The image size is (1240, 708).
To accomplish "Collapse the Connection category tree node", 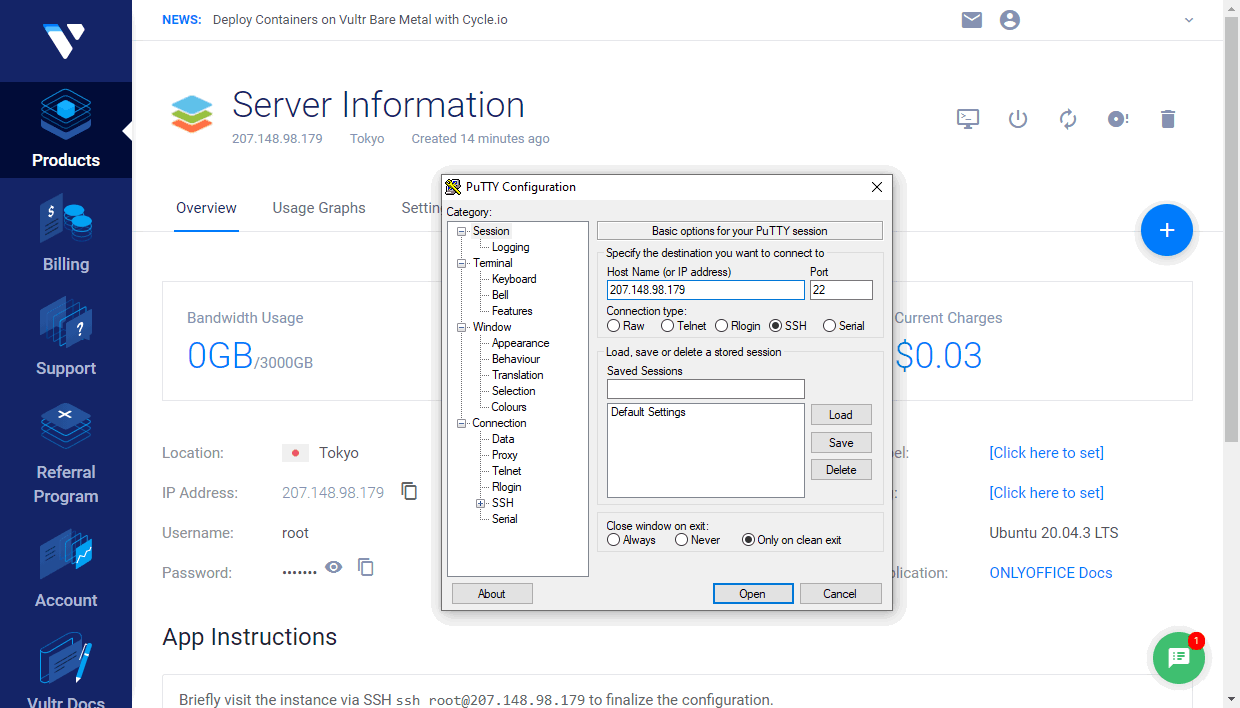I will (462, 423).
